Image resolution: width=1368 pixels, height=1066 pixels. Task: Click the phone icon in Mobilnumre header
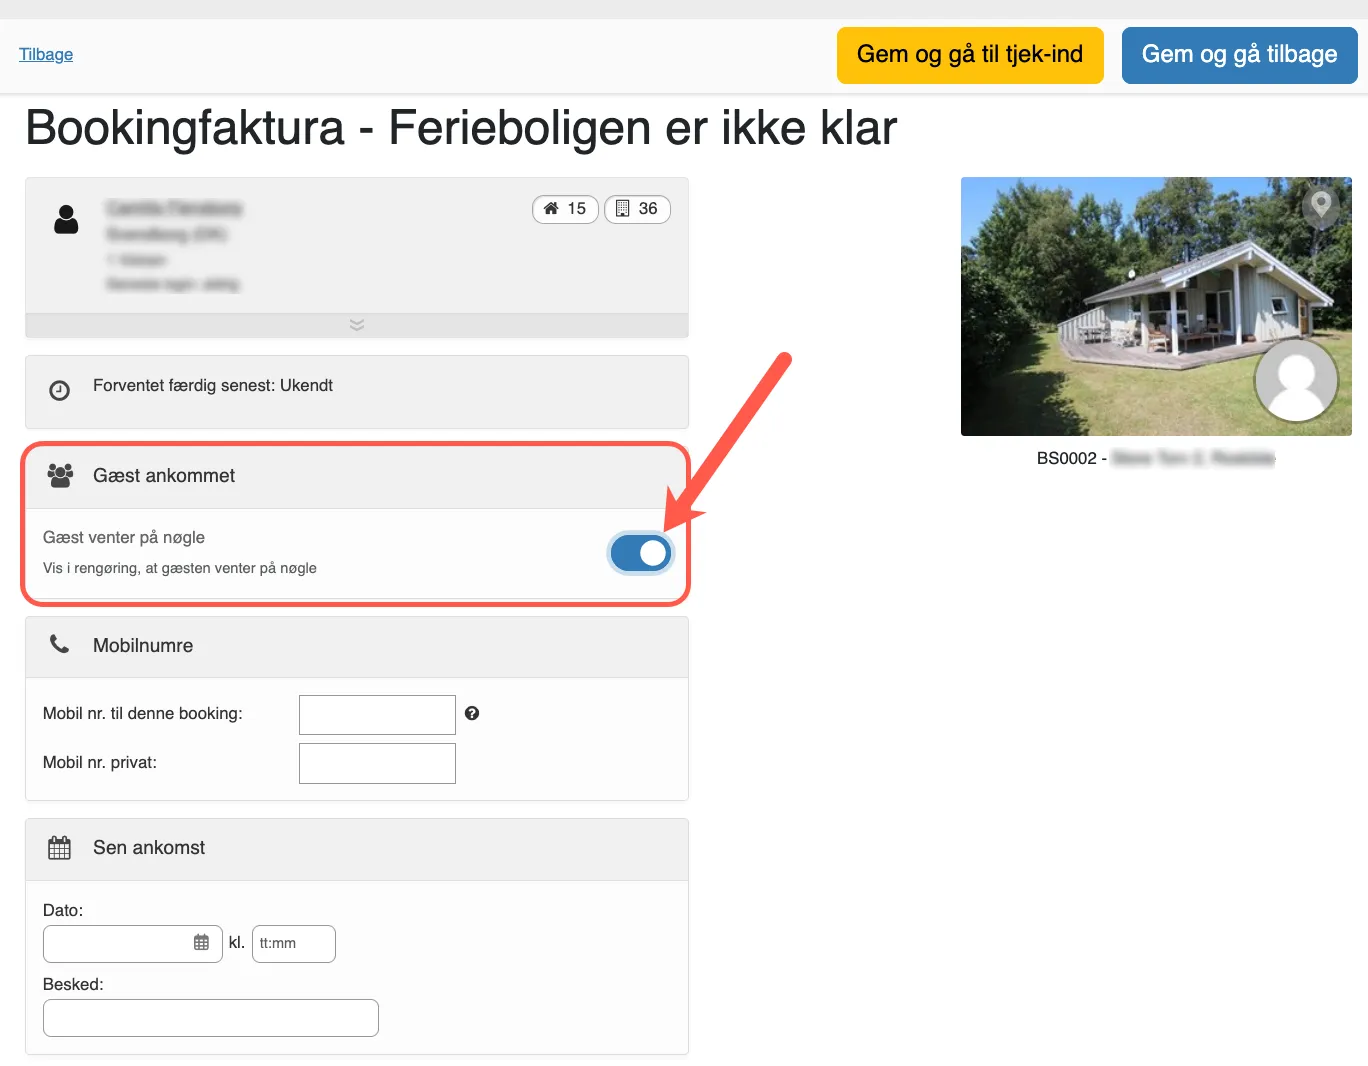pyautogui.click(x=59, y=645)
